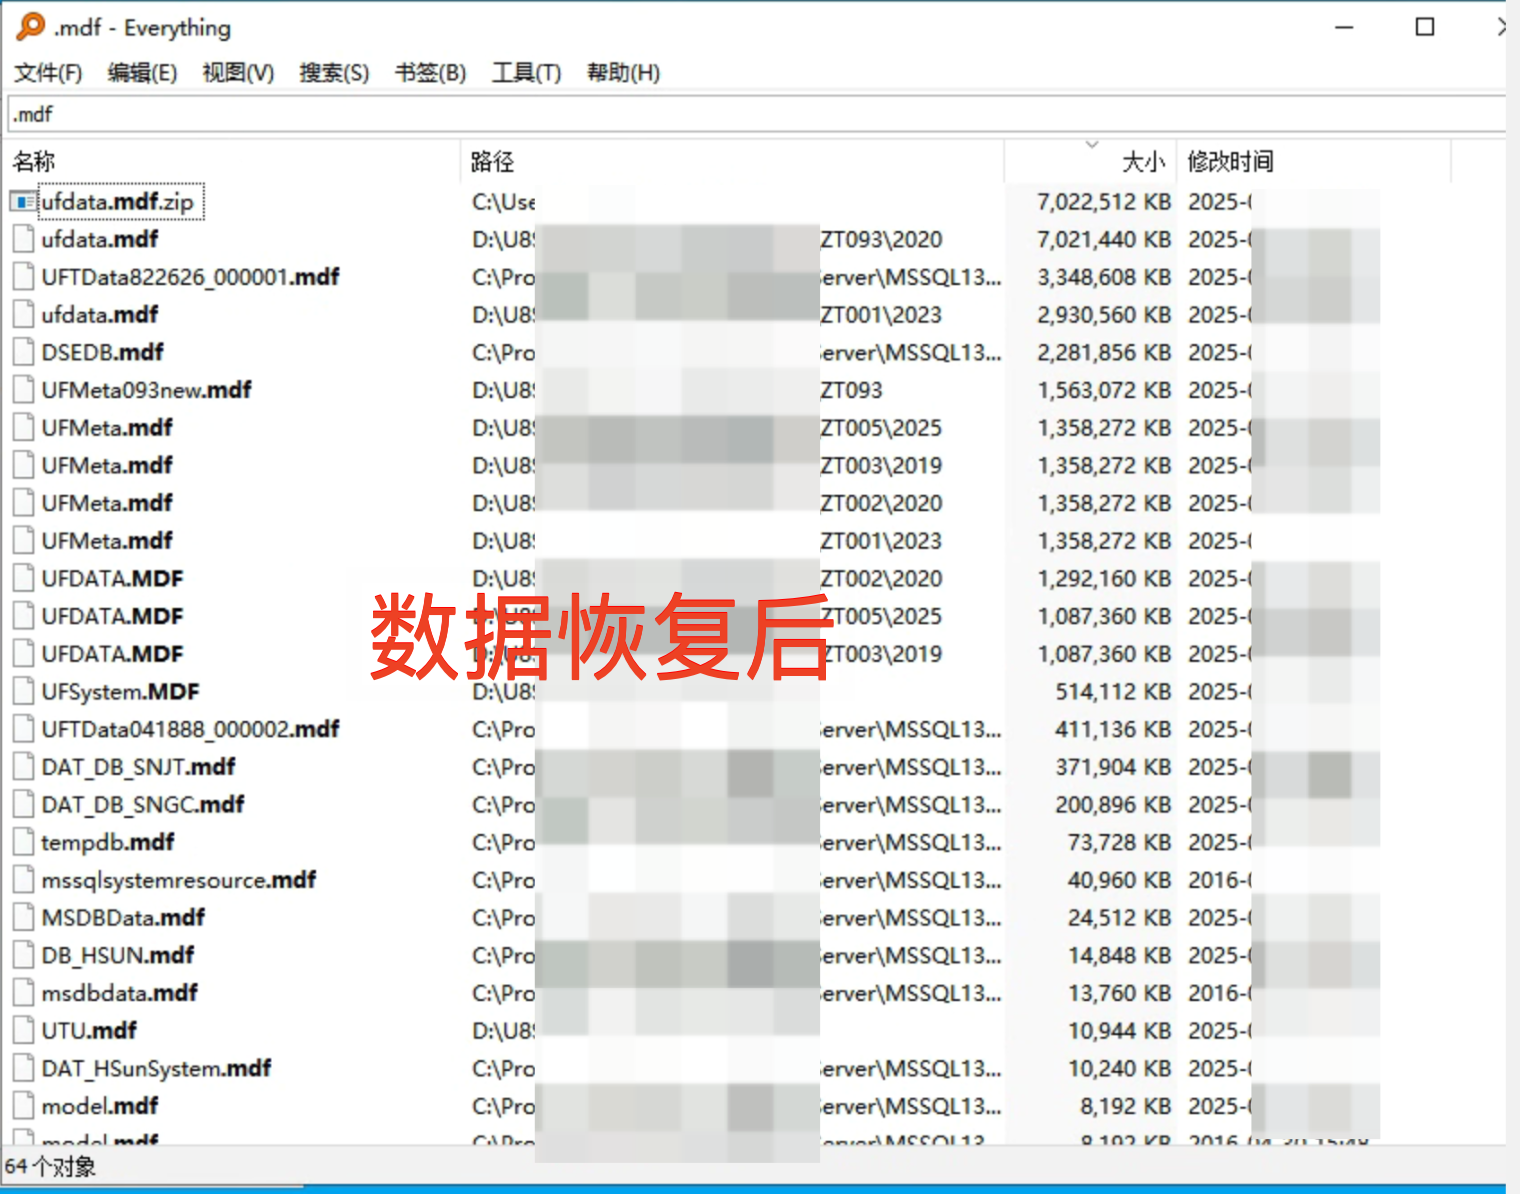1520x1194 pixels.
Task: Minimize the Everything window
Action: pyautogui.click(x=1344, y=27)
